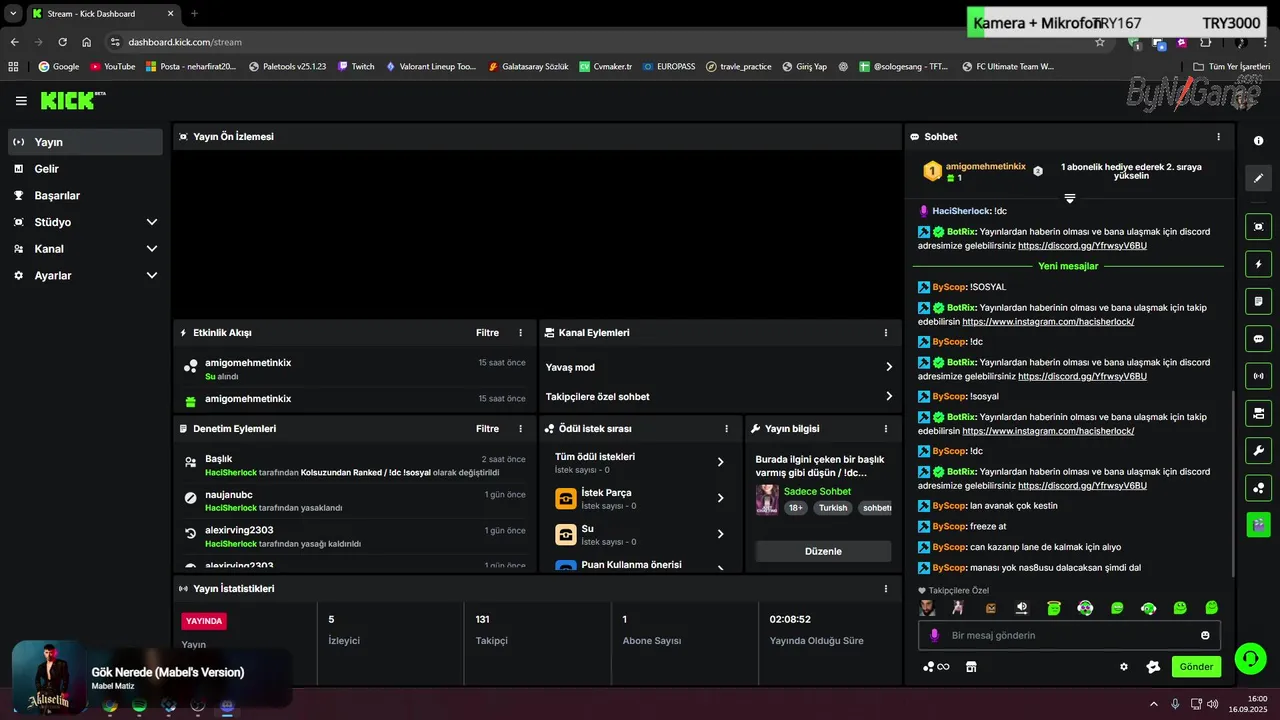
Task: Click the chat panel vertical scrollbar
Action: click(1232, 483)
